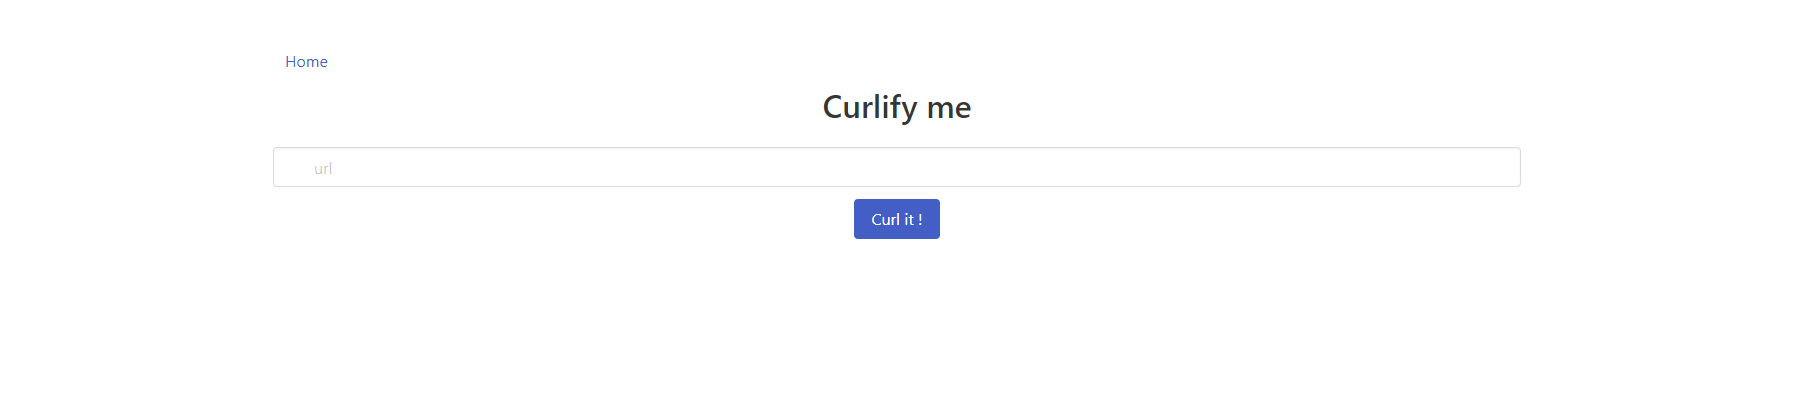Screen dimensions: 1807x398
Task: Run the request using Curl it !
Action: pos(896,219)
